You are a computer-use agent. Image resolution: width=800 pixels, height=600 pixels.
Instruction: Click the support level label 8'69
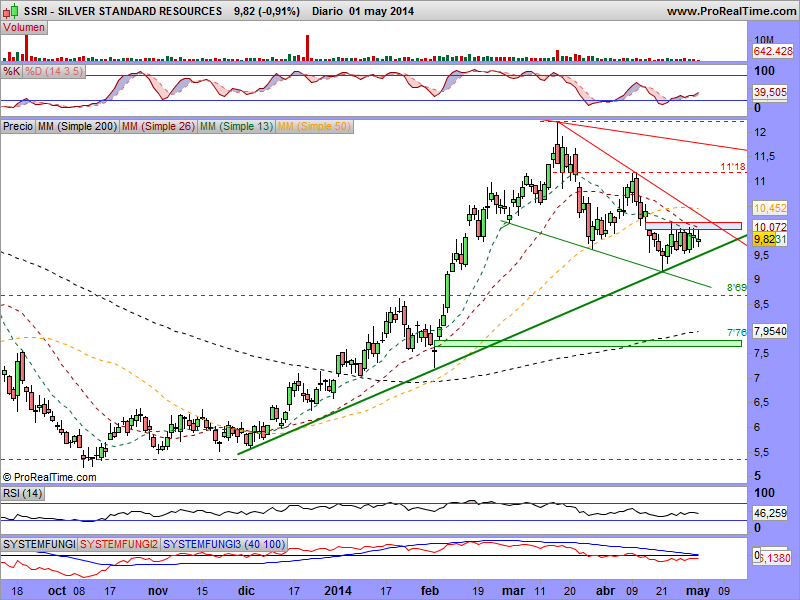coord(736,288)
